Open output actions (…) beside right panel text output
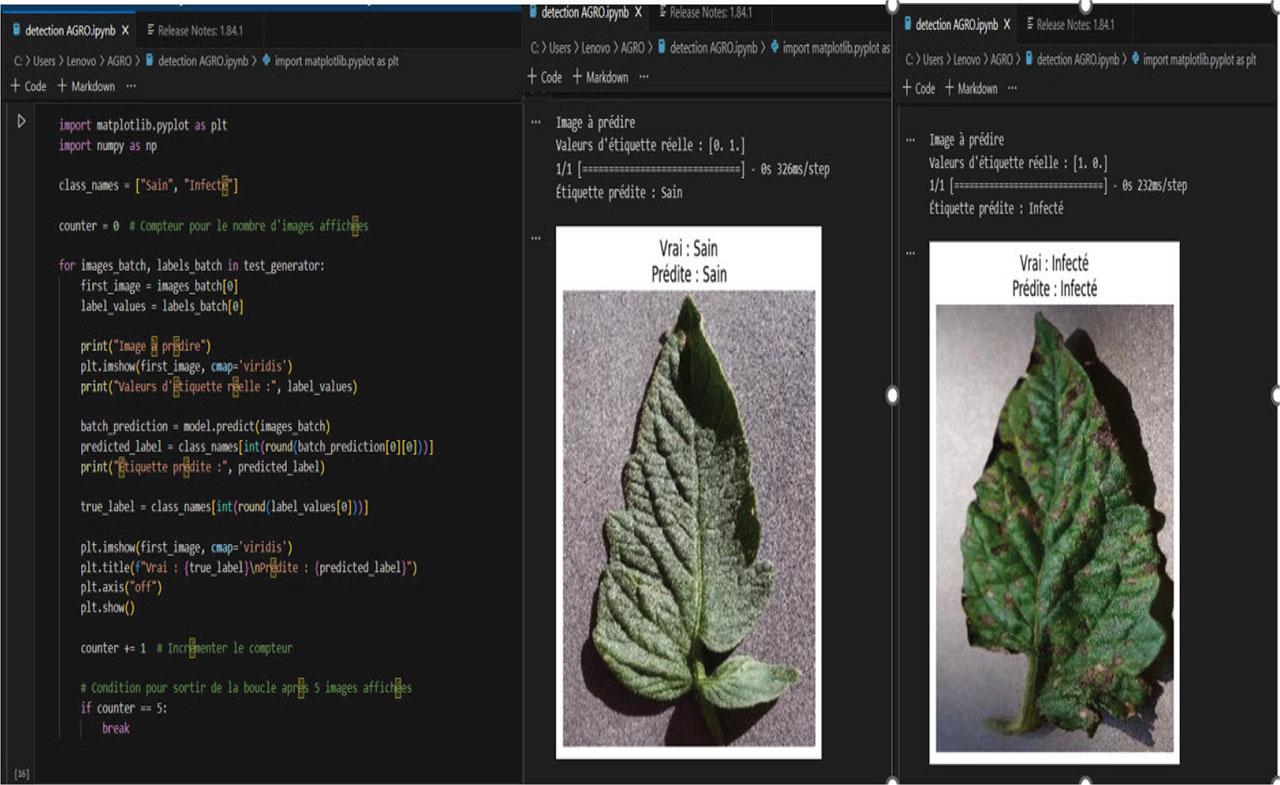The height and width of the screenshot is (785, 1280). pyautogui.click(x=909, y=140)
